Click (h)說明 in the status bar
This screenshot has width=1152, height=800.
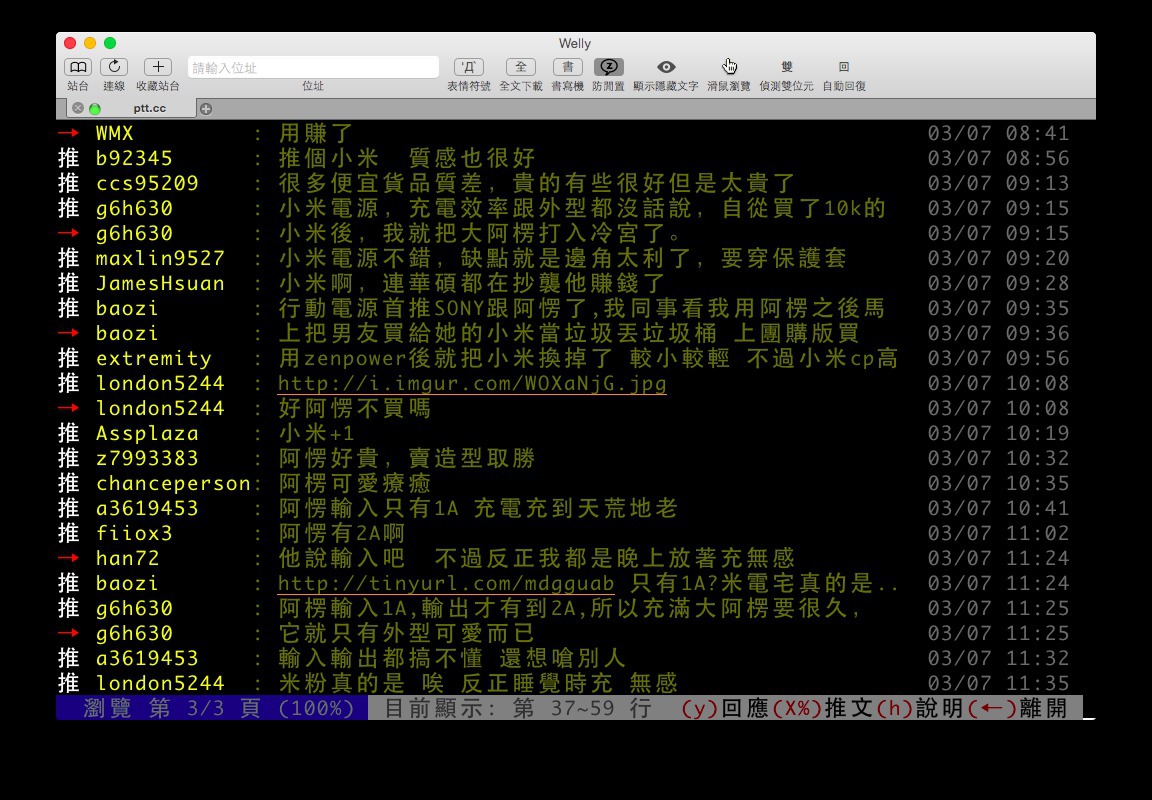point(918,708)
